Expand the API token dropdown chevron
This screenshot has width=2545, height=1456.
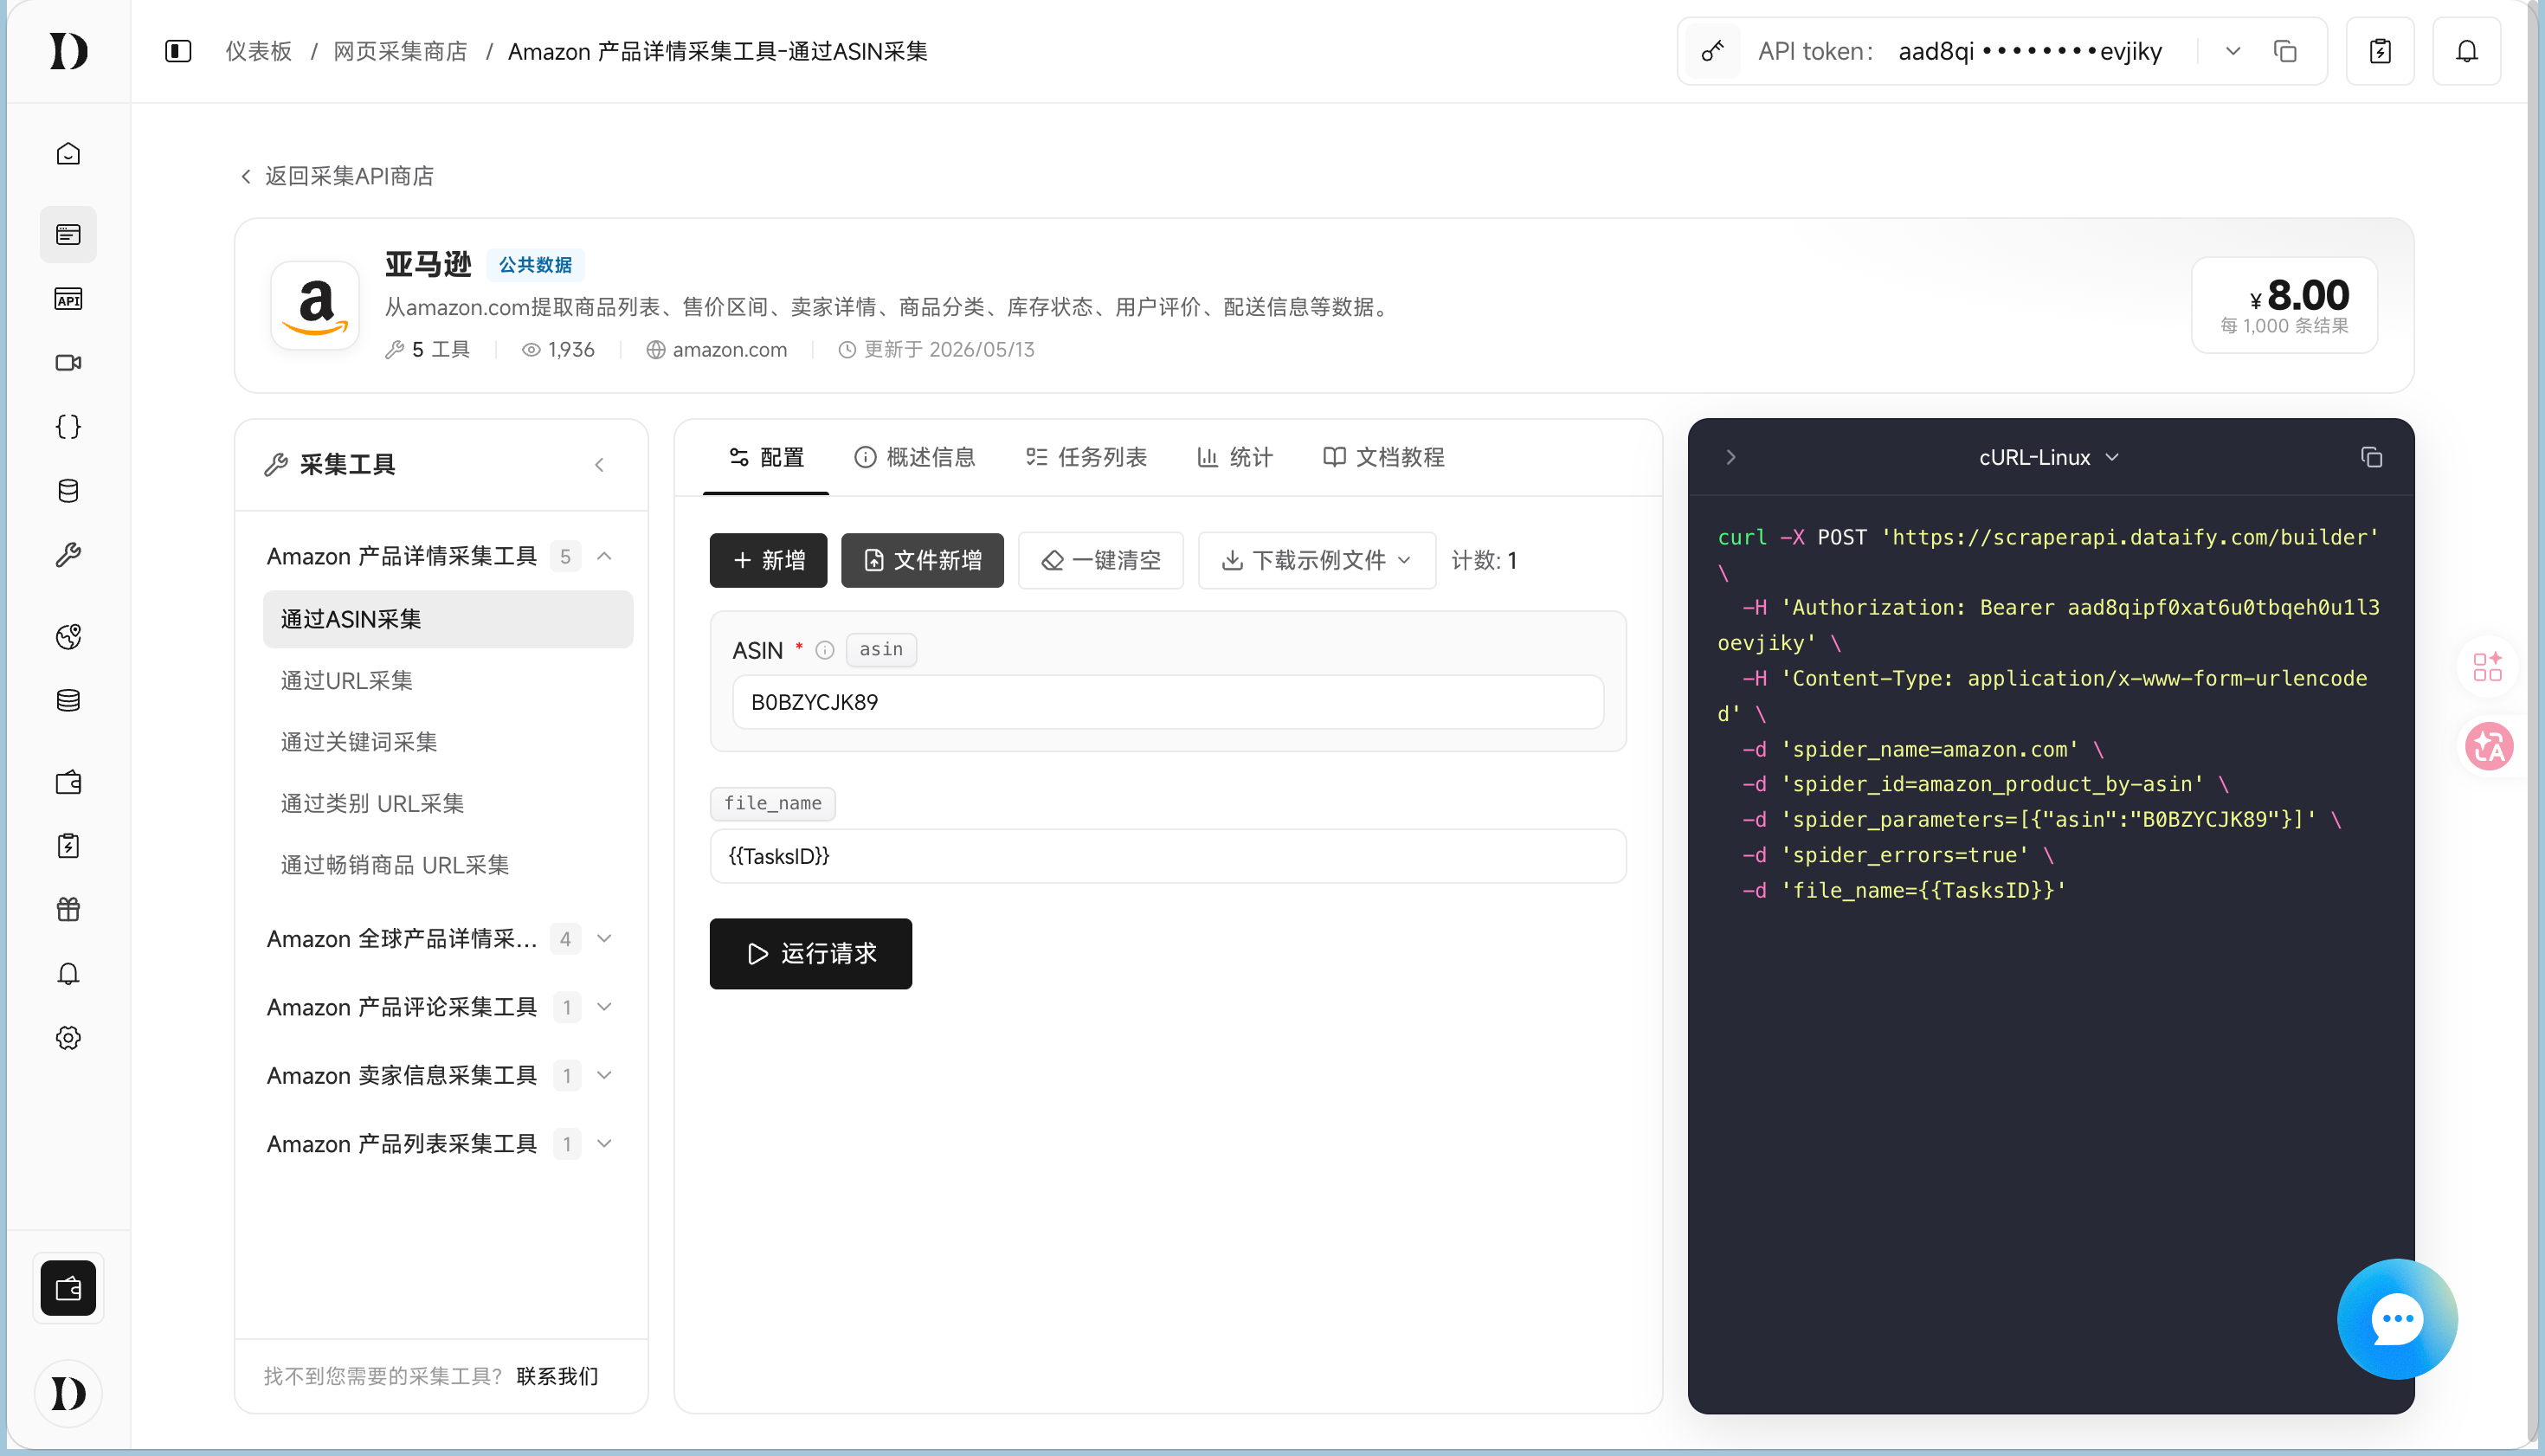(x=2233, y=51)
